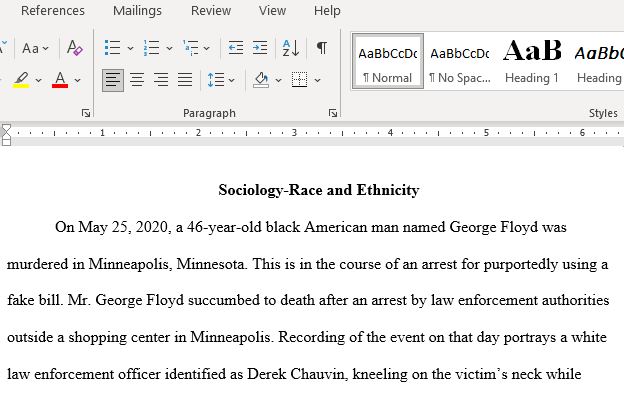Screen dimensions: 624x394
Task: Toggle justify alignment
Action: click(185, 80)
